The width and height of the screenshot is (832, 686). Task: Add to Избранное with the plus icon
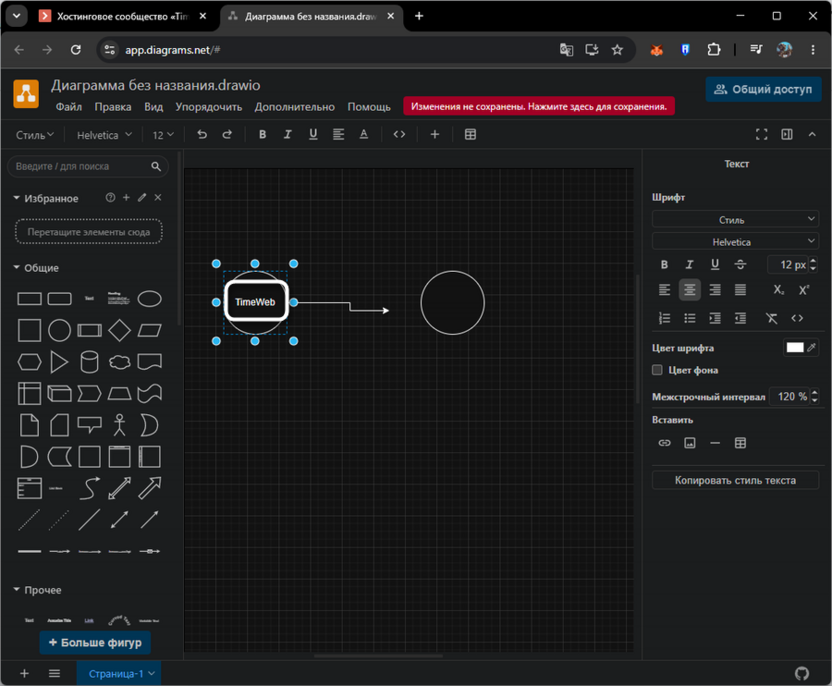coord(126,197)
